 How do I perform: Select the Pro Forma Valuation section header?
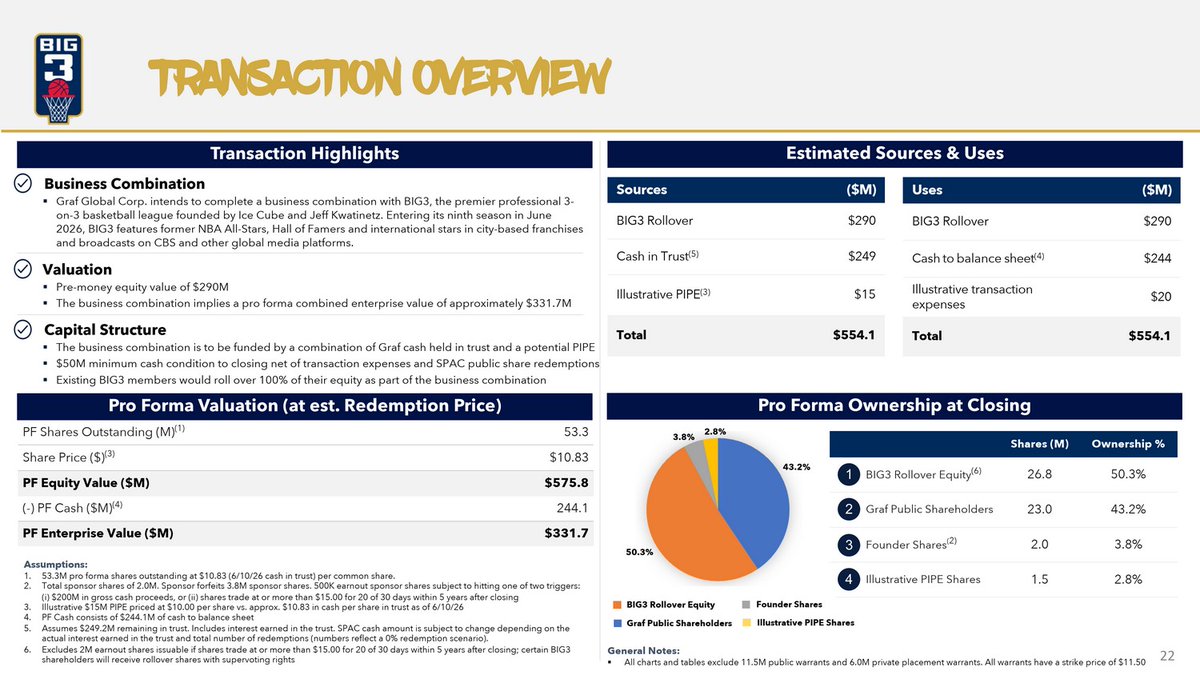pyautogui.click(x=305, y=405)
